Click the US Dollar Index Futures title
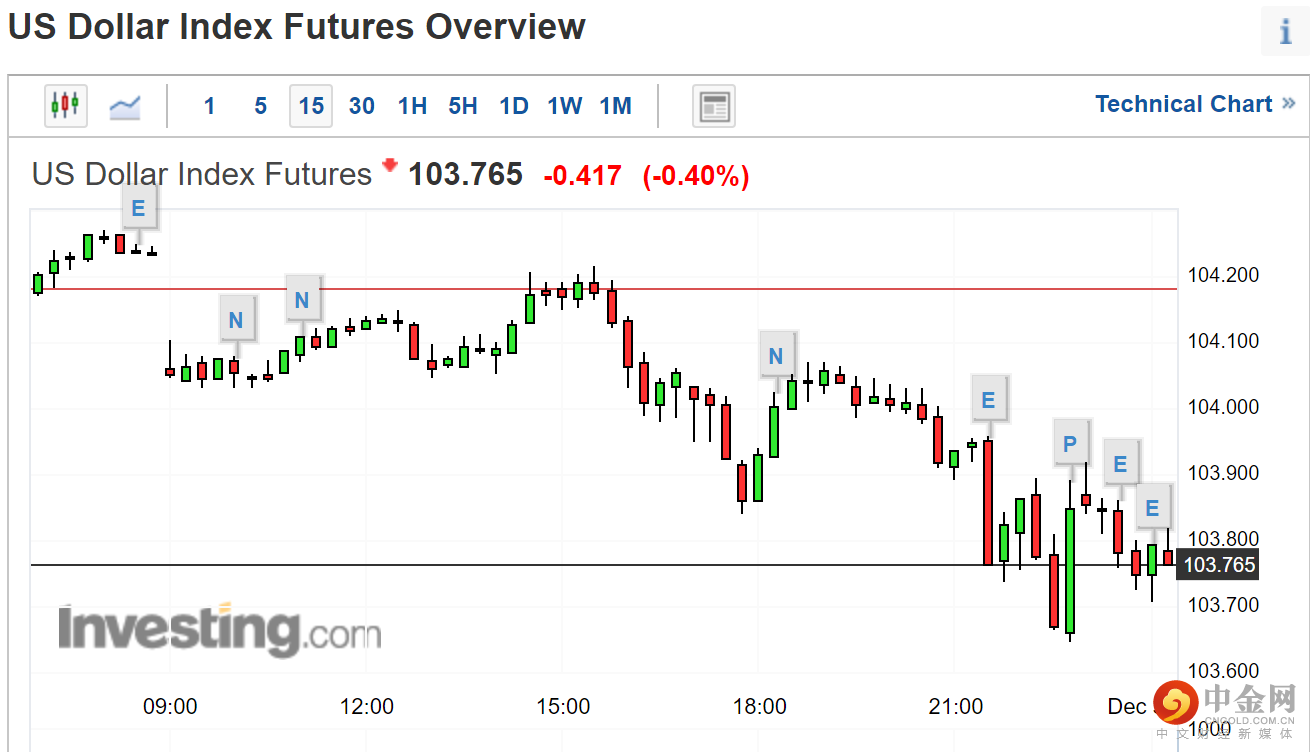 pos(201,175)
